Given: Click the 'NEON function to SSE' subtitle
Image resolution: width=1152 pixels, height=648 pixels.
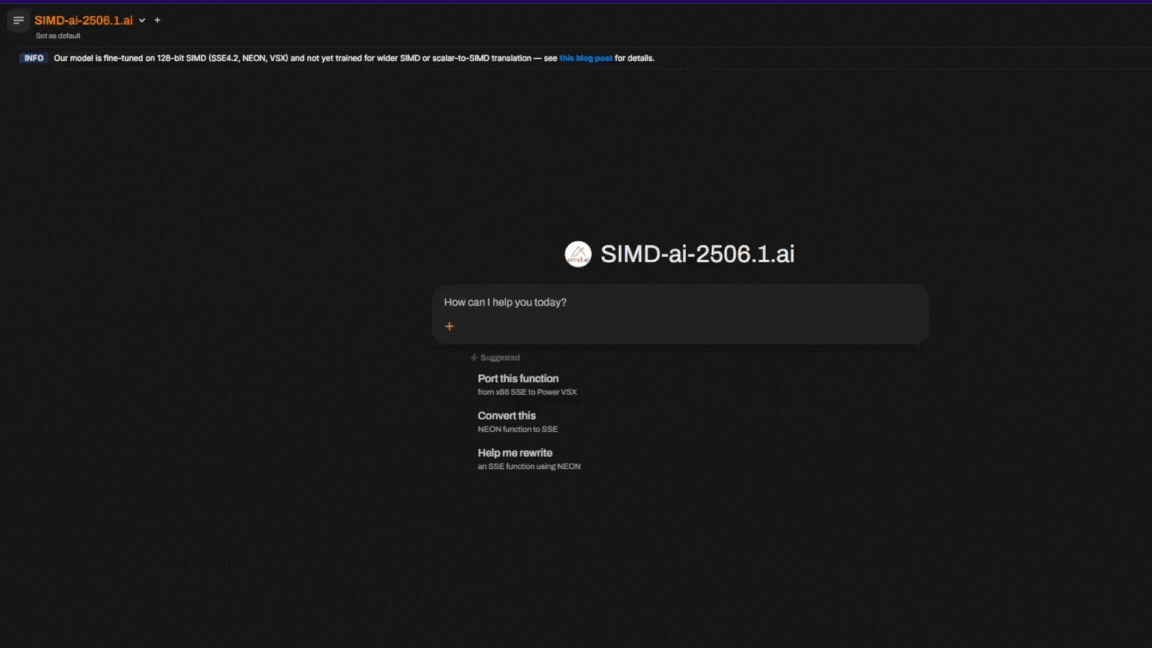Looking at the screenshot, I should coord(518,429).
